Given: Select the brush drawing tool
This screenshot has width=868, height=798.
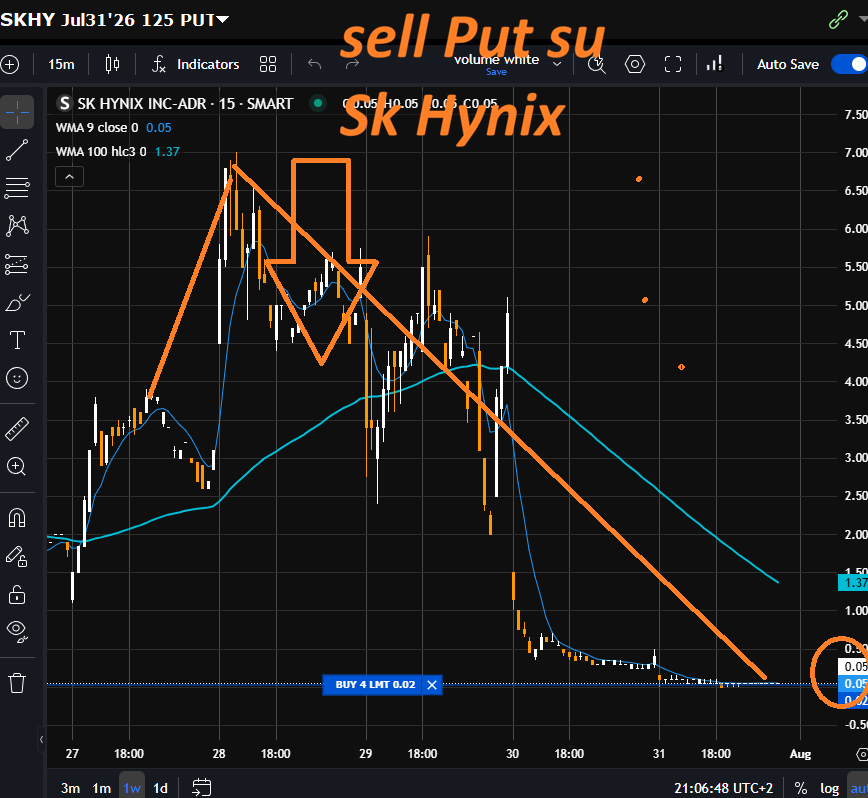Looking at the screenshot, I should [17, 302].
